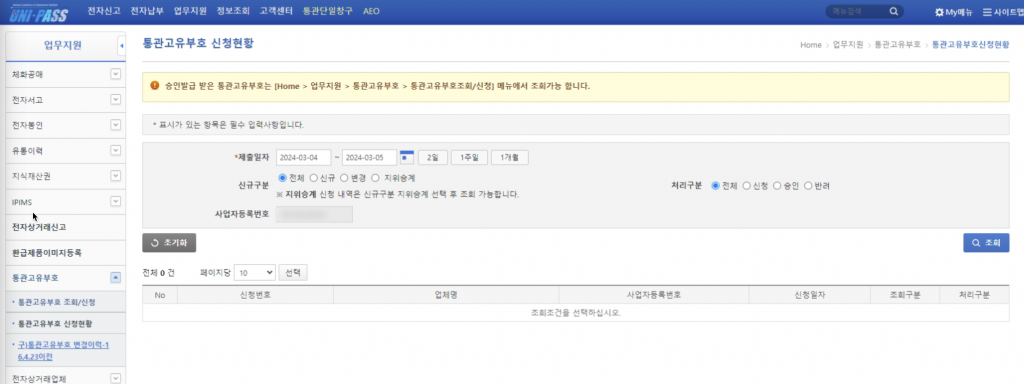This screenshot has height=384, width=1024.
Task: Click the 신청일자 column header
Action: click(x=810, y=295)
